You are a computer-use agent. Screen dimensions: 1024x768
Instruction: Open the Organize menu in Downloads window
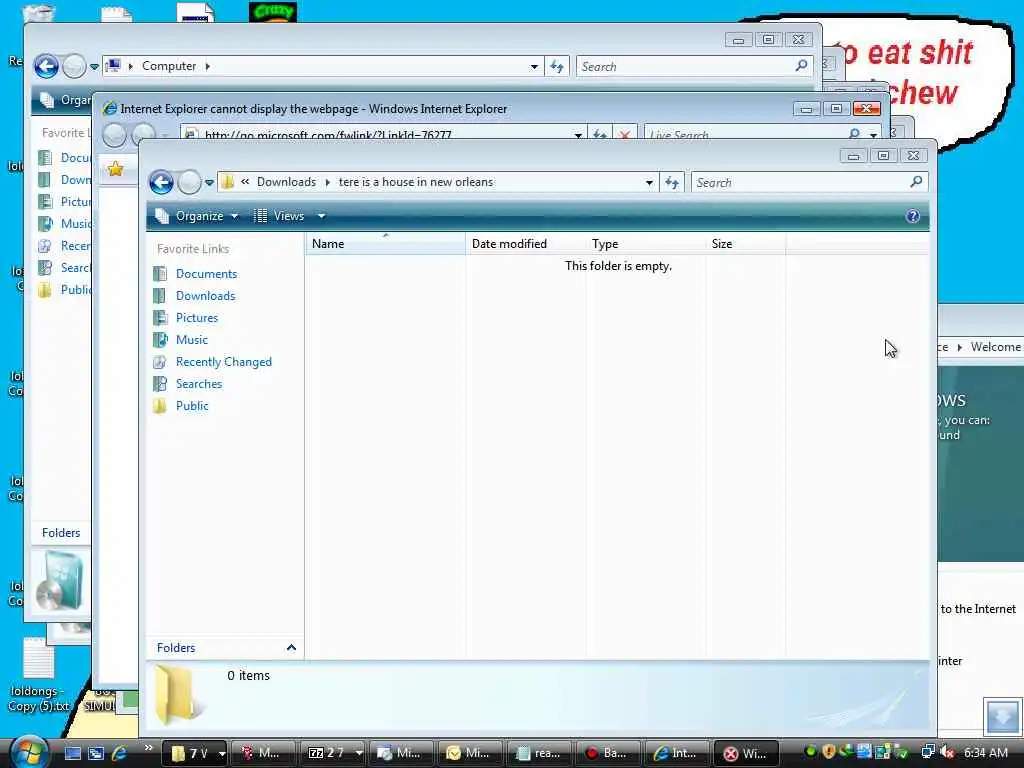pyautogui.click(x=197, y=216)
